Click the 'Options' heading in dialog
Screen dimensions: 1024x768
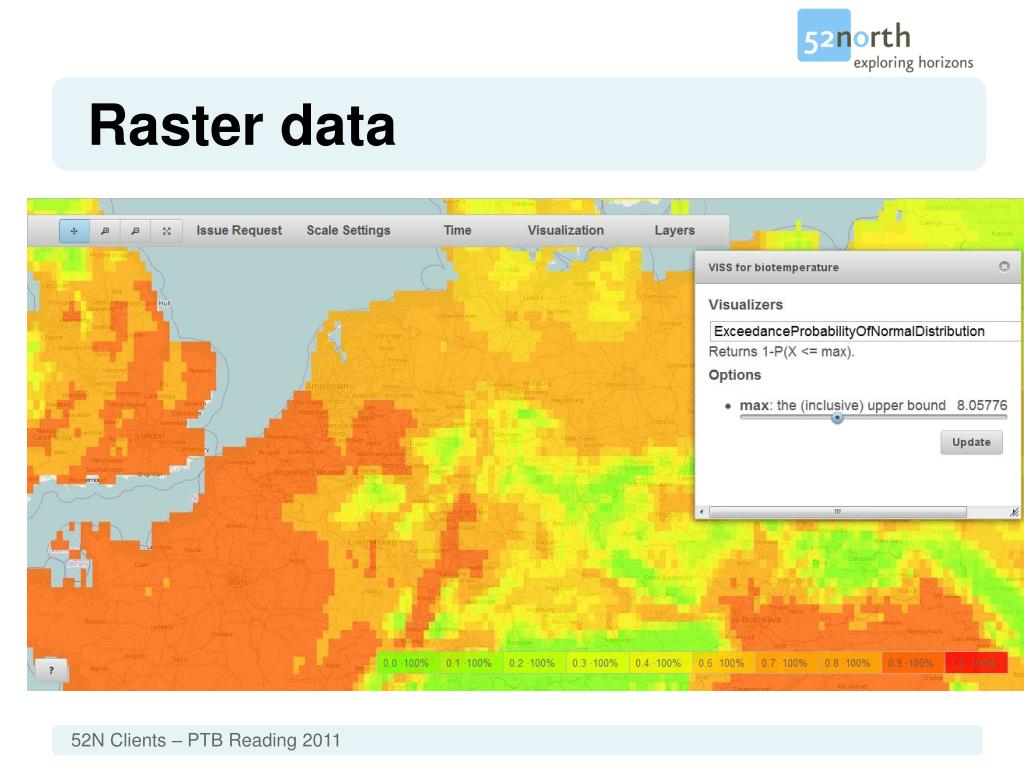735,375
